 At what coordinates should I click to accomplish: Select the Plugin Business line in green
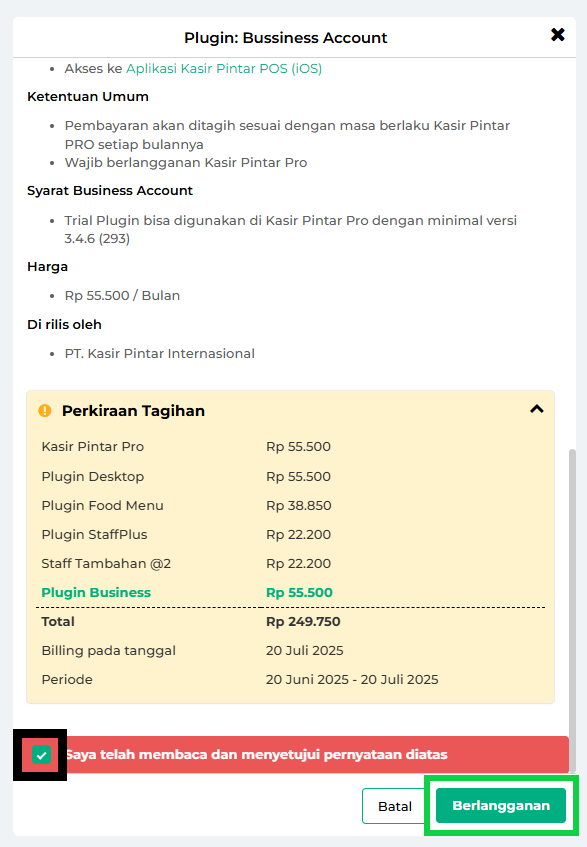tap(187, 593)
